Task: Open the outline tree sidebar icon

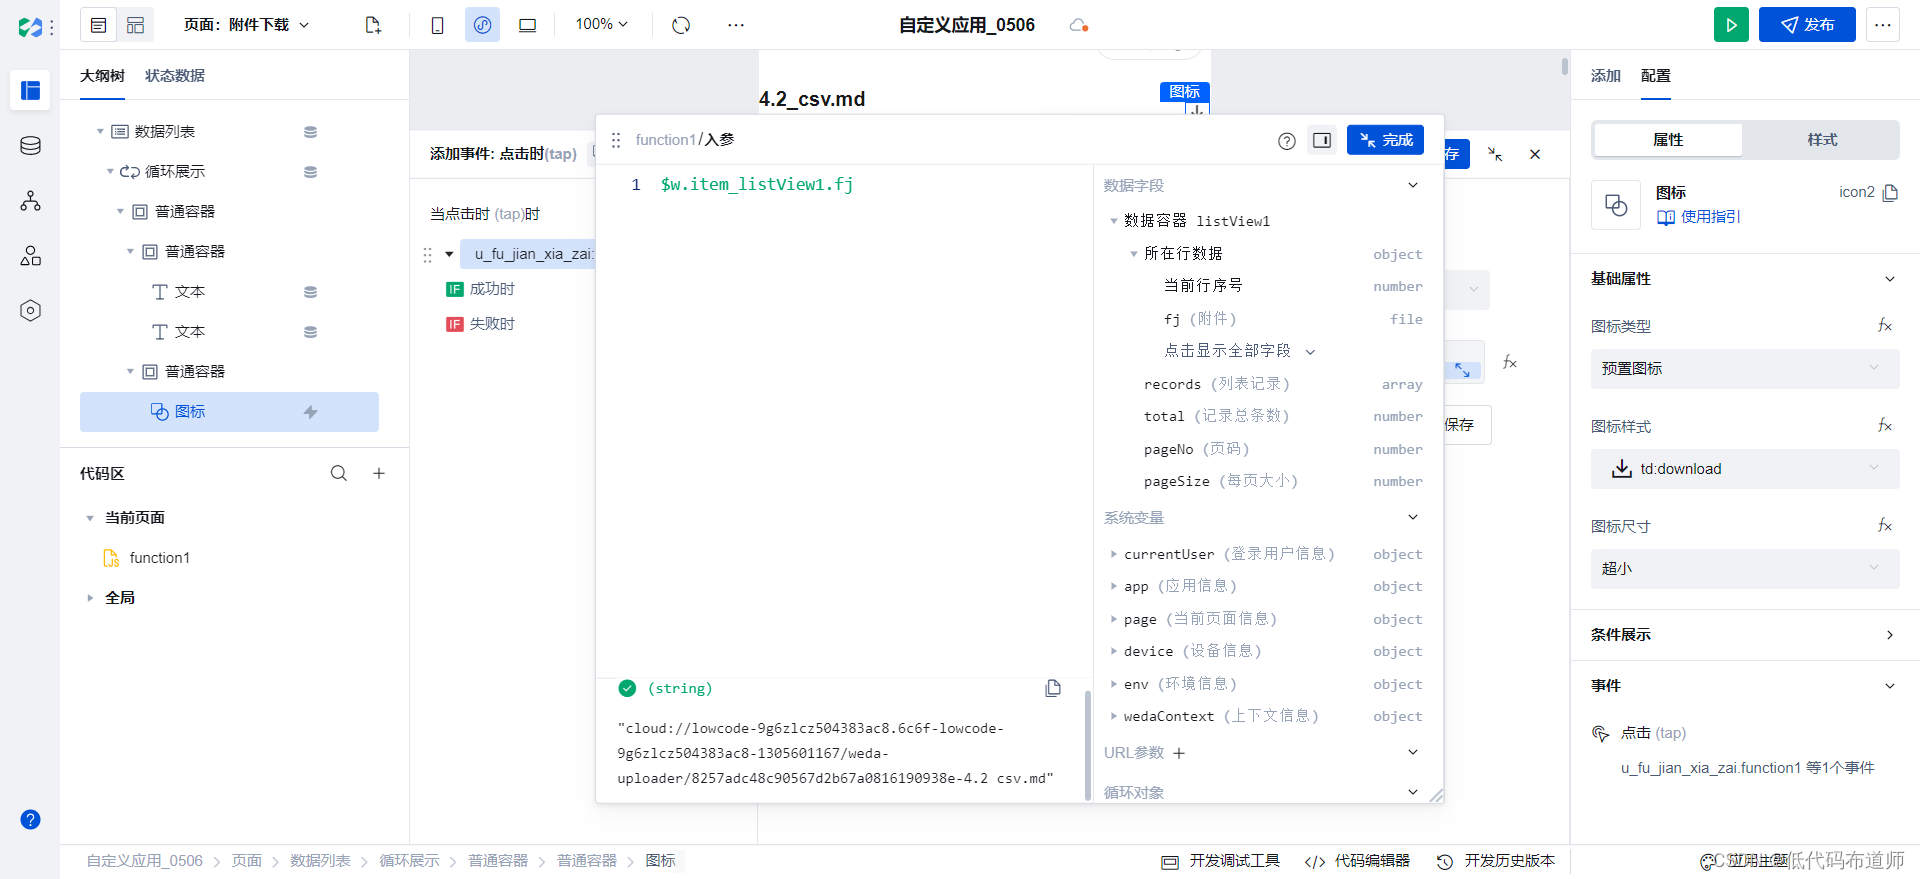Action: tap(30, 91)
